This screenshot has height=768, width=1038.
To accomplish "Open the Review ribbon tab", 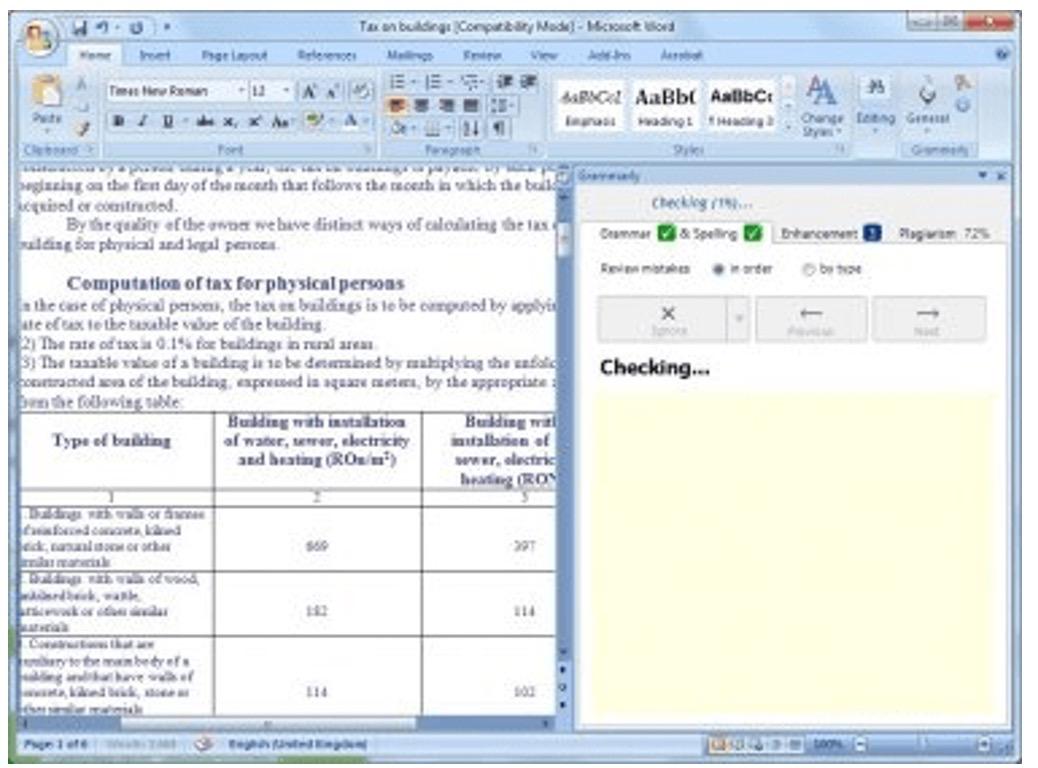I will [x=482, y=55].
